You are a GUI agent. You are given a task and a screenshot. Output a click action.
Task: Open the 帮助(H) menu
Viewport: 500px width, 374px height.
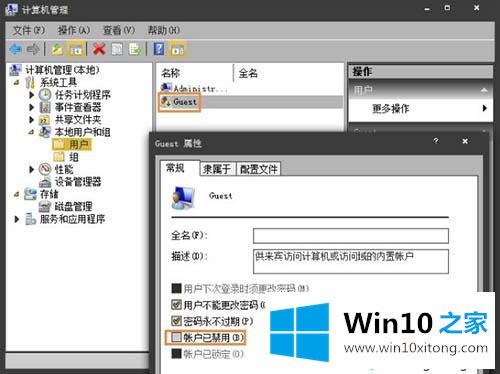[164, 30]
